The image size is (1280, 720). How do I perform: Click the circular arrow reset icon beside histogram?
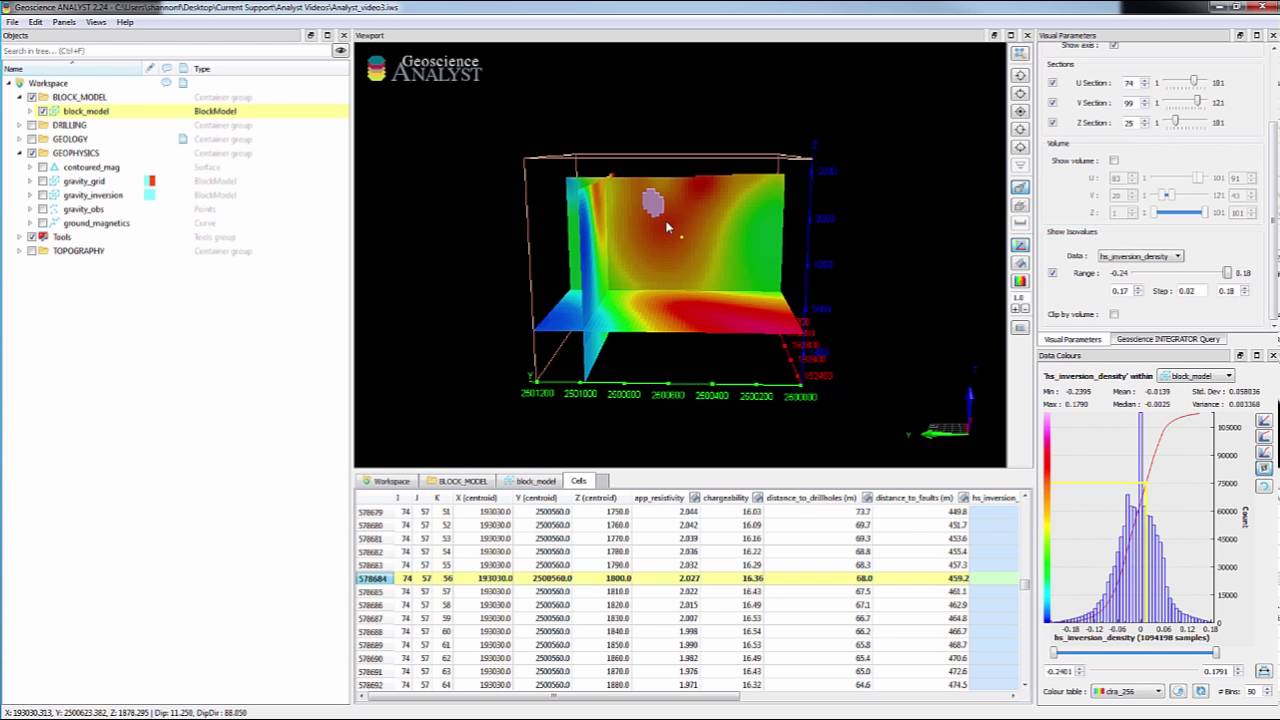pos(1264,486)
